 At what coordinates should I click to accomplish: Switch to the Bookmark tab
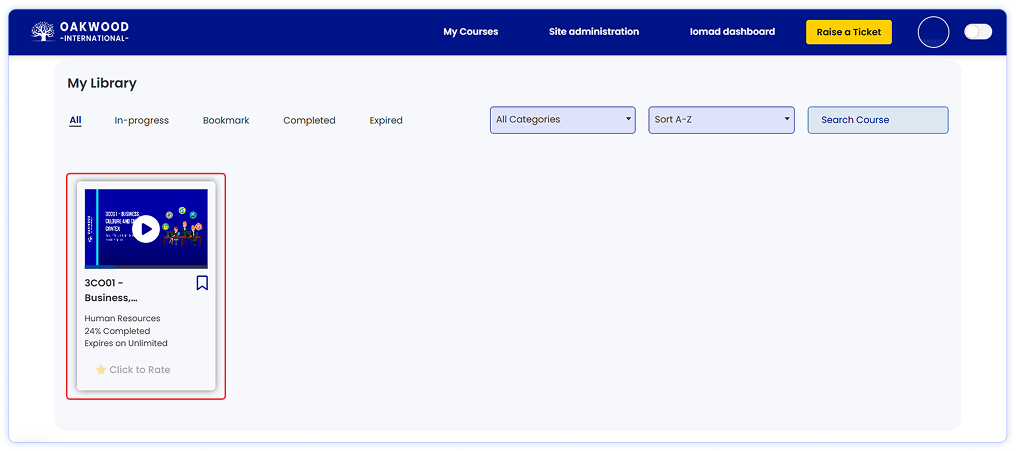[226, 121]
